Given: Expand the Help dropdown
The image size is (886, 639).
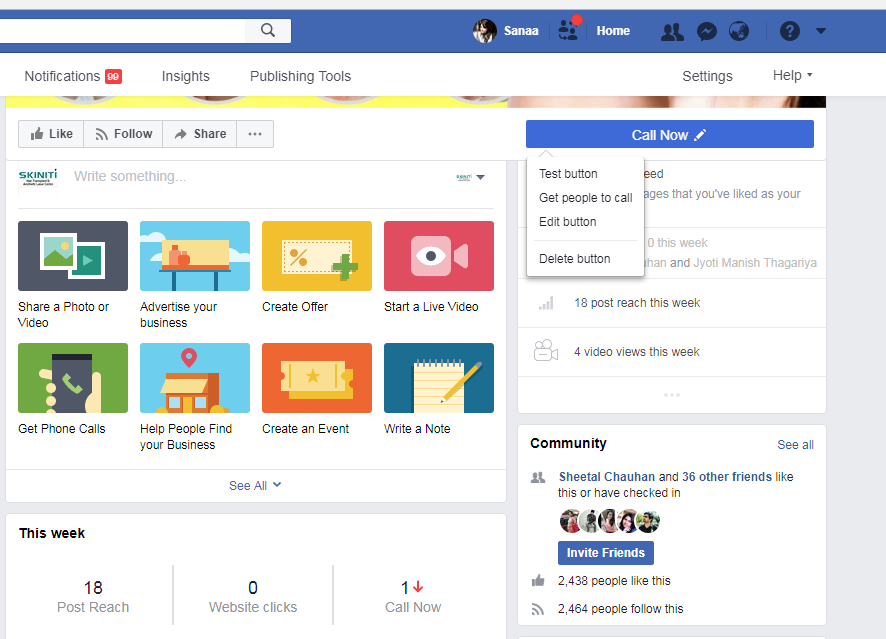Looking at the screenshot, I should [x=792, y=75].
